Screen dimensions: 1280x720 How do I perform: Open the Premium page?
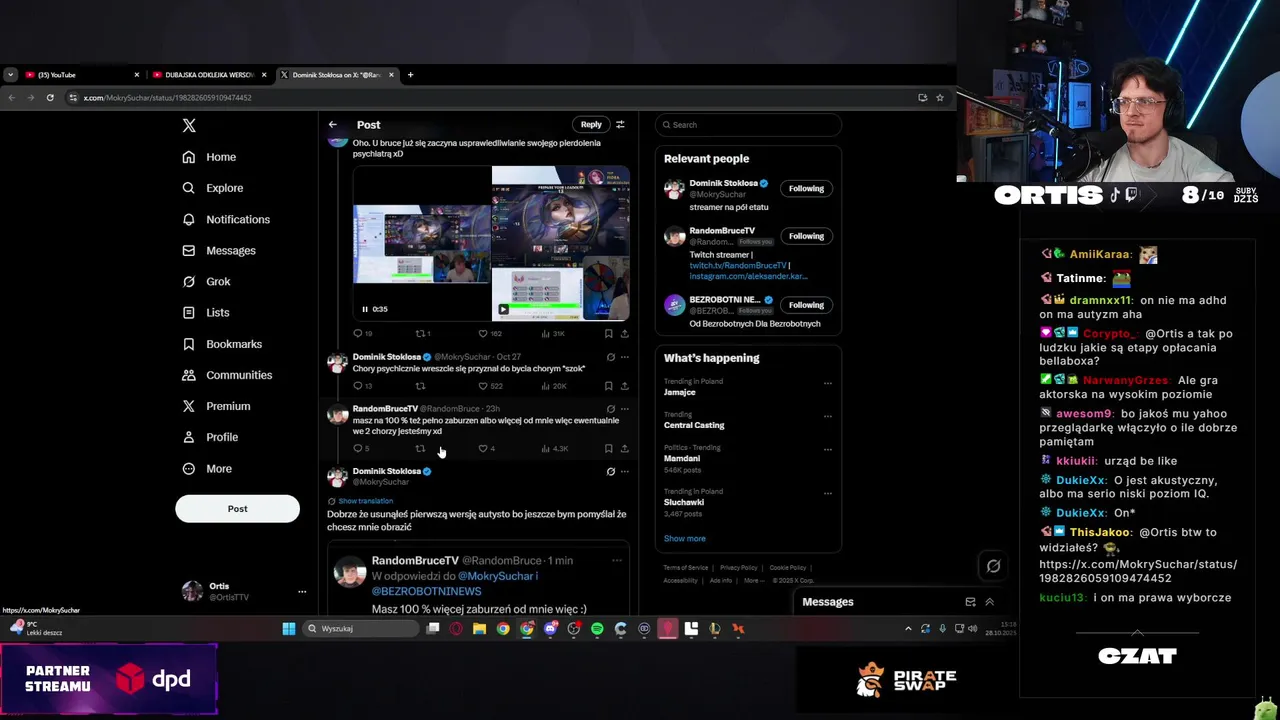216,406
